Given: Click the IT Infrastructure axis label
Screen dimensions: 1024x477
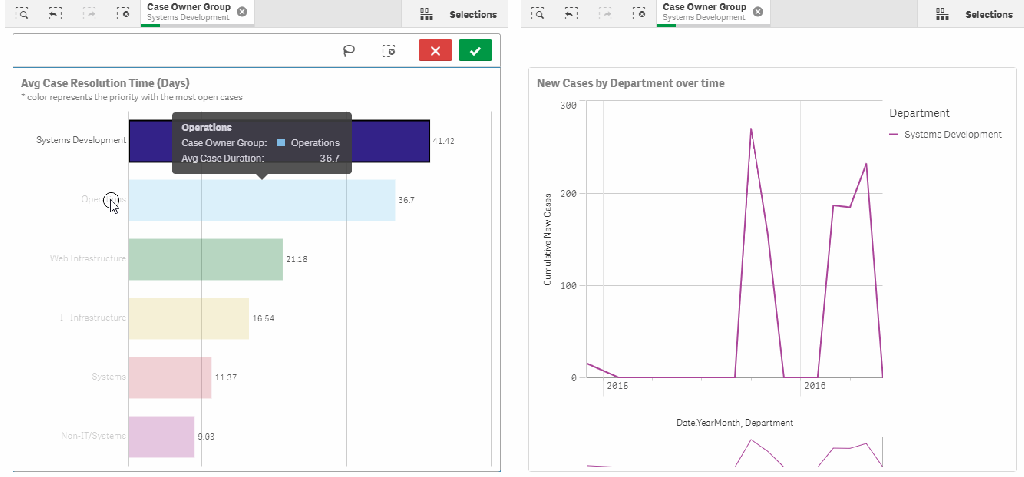Looking at the screenshot, I should [x=93, y=318].
